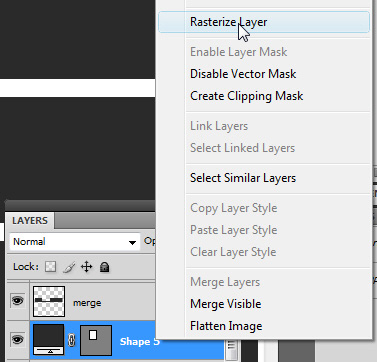Click Paste Layer Style entry
377x362 pixels.
[x=233, y=230]
